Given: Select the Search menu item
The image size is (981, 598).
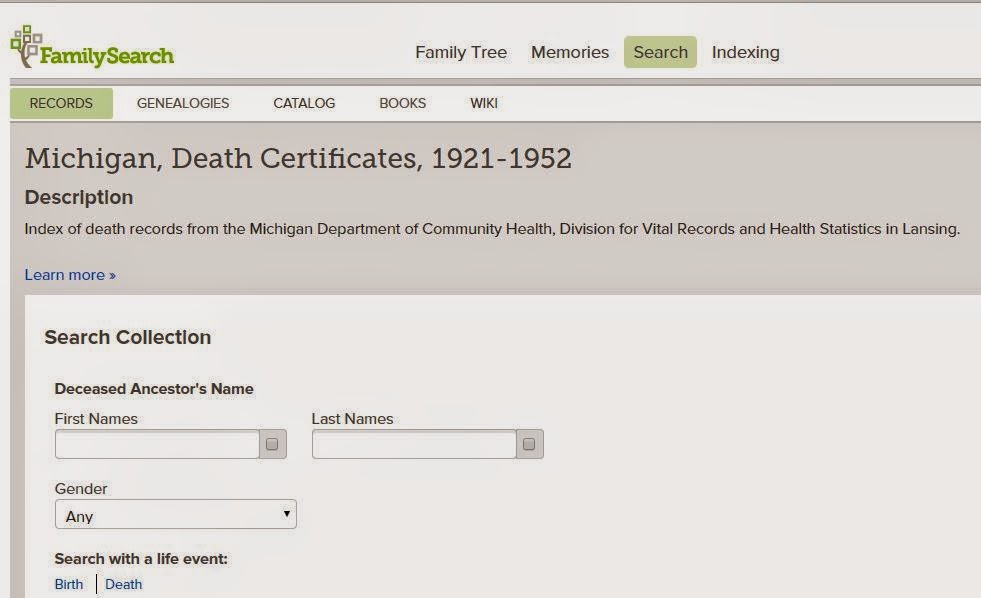Looking at the screenshot, I should 660,52.
